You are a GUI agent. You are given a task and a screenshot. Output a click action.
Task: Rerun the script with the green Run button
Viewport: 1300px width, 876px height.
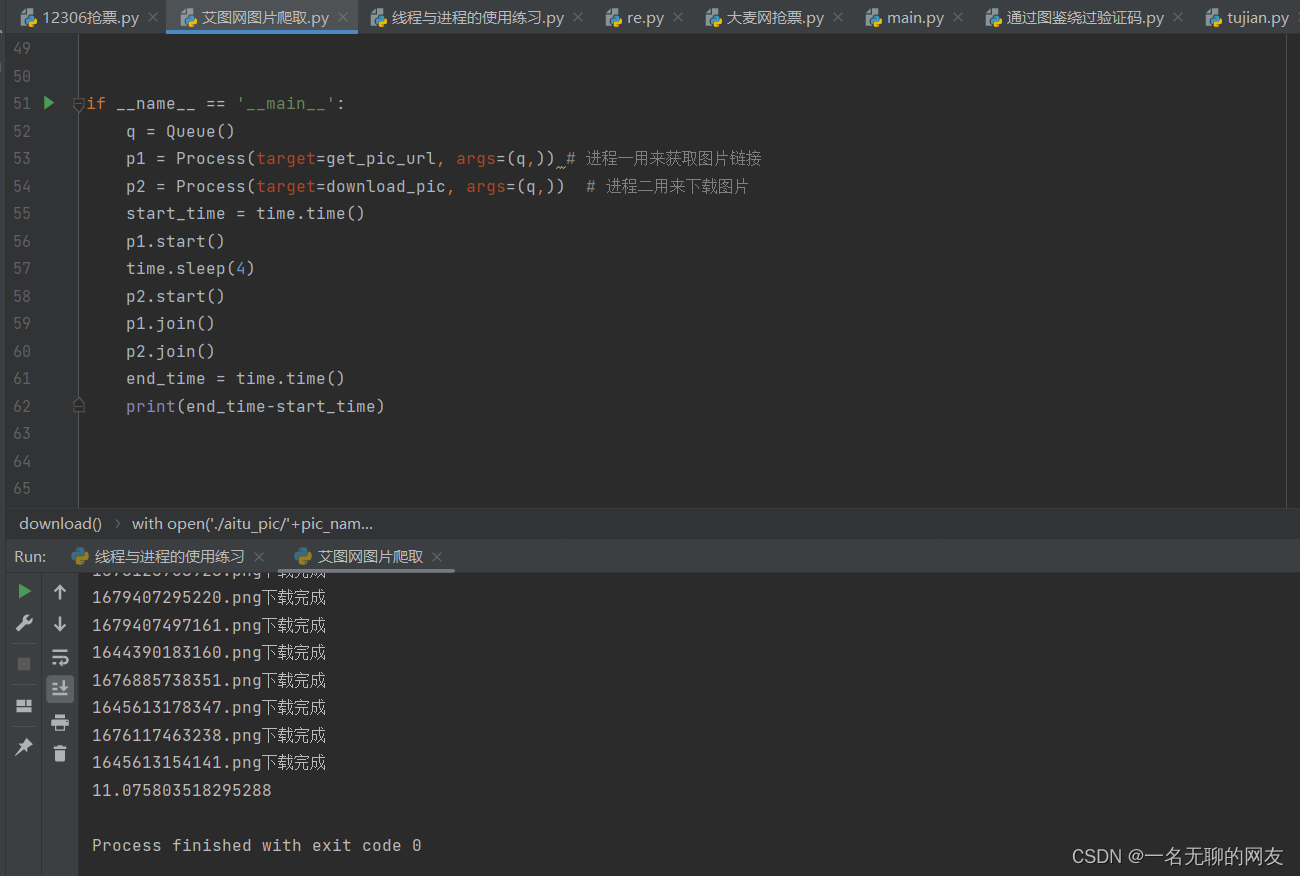pyautogui.click(x=24, y=592)
